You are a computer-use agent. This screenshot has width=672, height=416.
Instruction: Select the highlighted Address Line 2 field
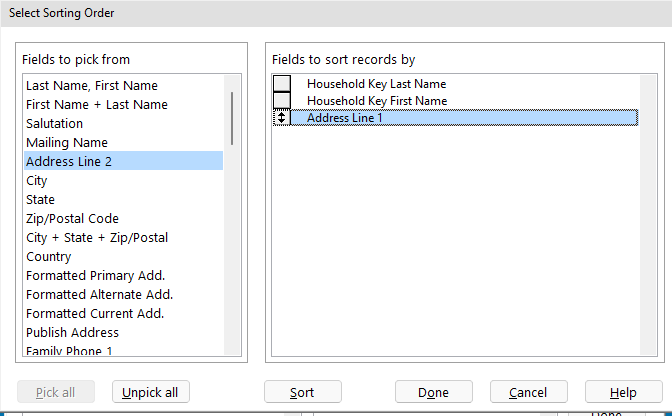[x=69, y=162]
